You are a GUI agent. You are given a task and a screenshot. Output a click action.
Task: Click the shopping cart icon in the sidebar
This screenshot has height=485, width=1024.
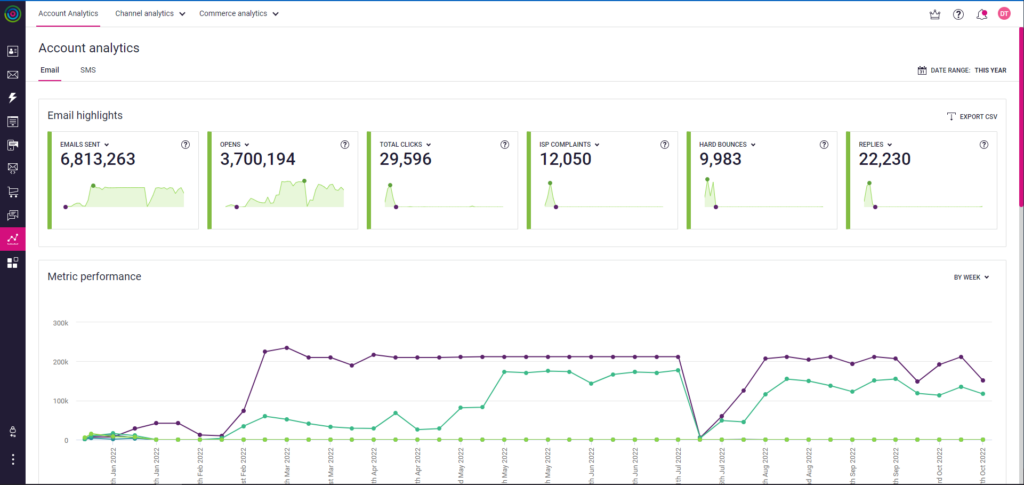[13, 192]
